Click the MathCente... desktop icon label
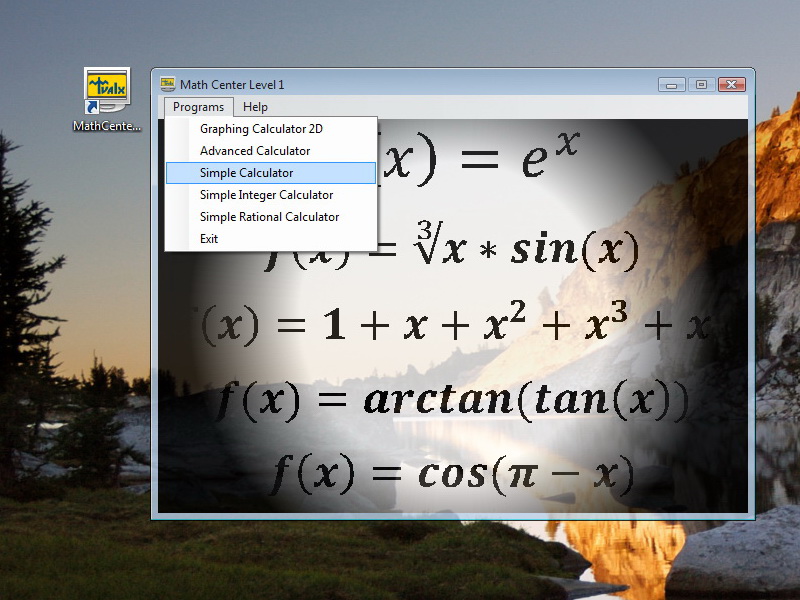 point(107,126)
